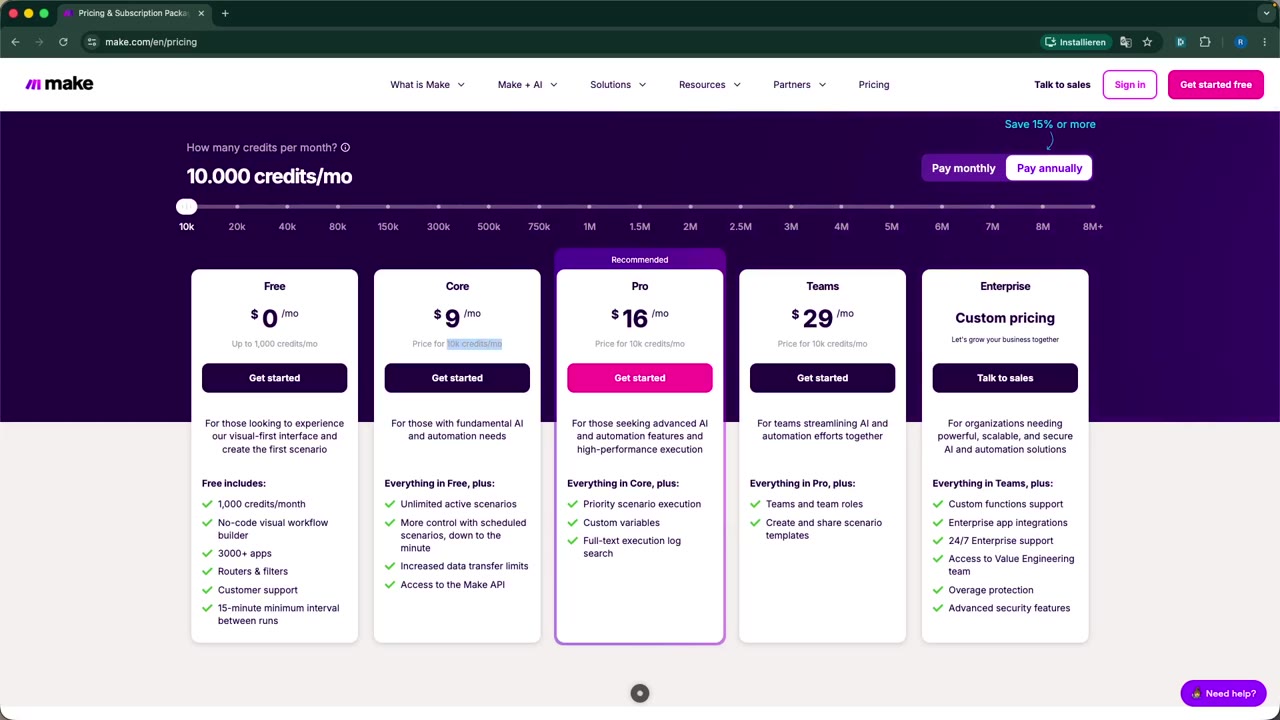
Task: Click the browser forward arrow
Action: tap(39, 42)
